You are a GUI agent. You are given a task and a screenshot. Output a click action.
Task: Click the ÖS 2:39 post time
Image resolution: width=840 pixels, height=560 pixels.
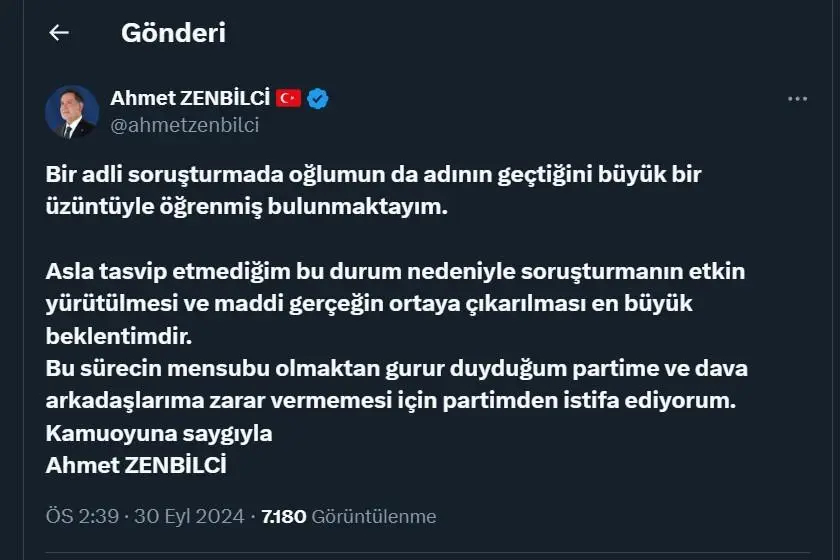point(83,517)
